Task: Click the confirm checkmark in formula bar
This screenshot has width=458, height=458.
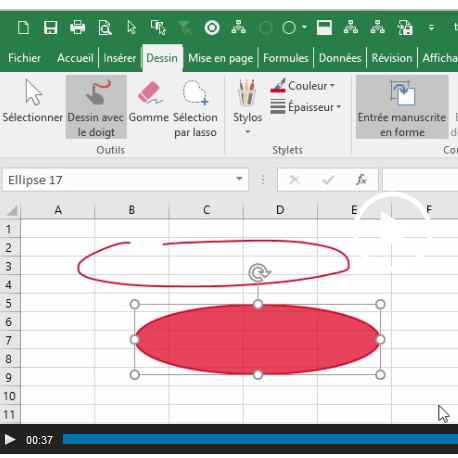Action: pyautogui.click(x=328, y=180)
